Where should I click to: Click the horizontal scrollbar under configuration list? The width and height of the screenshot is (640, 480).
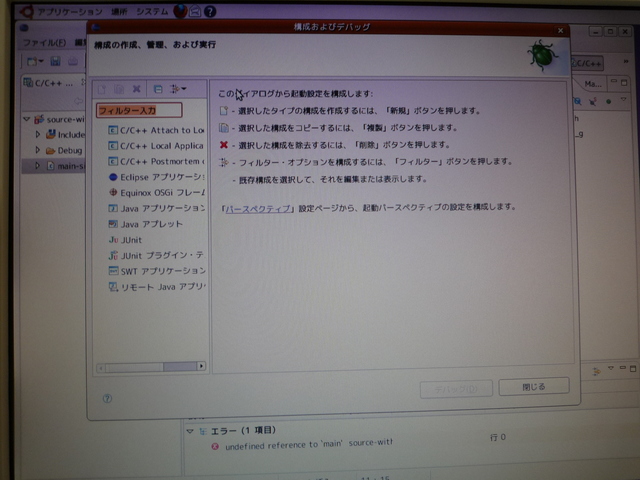pos(151,367)
